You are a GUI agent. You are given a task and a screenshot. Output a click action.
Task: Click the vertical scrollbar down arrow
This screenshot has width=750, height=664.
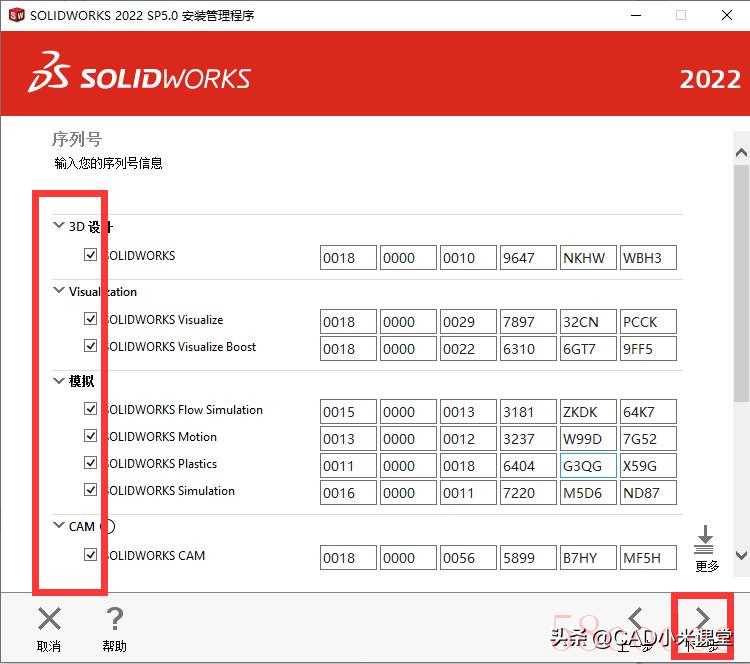pos(741,555)
